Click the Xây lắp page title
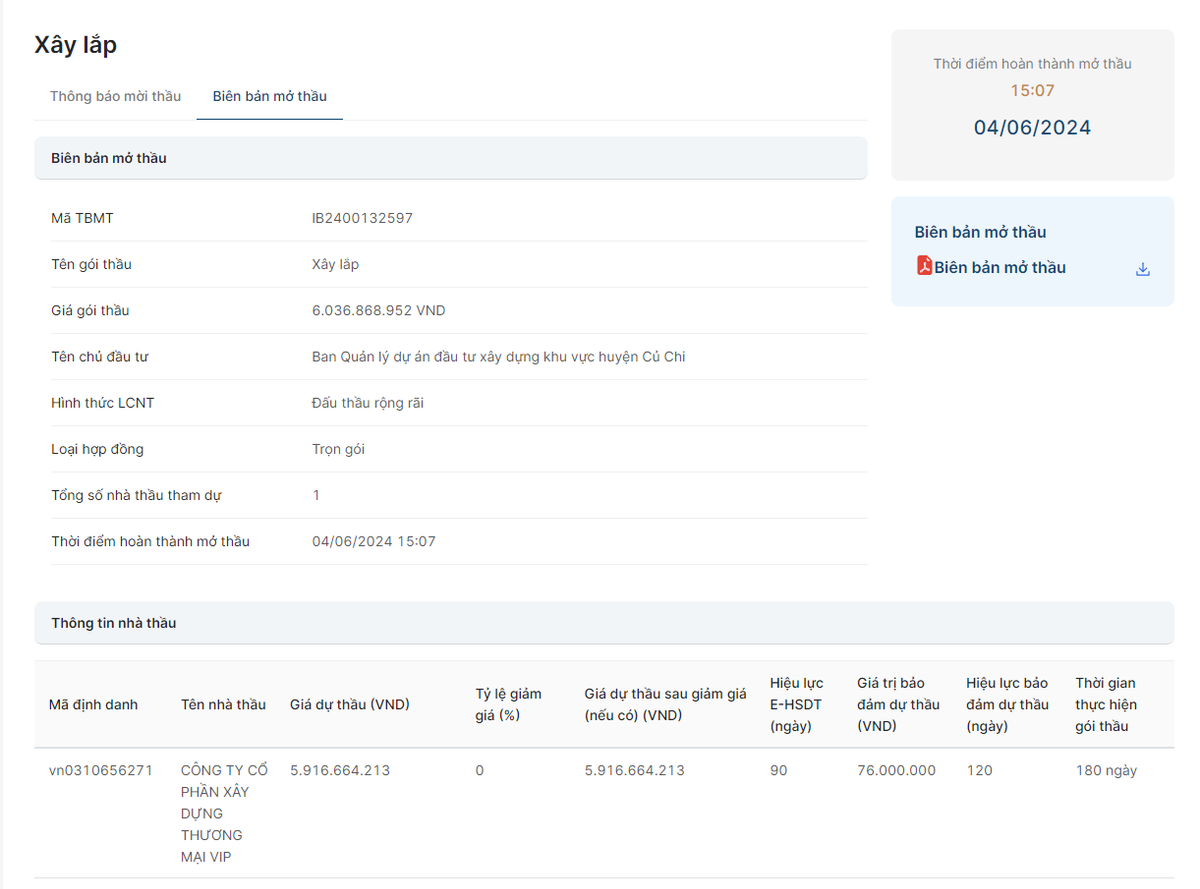Screen dimensions: 1200x889 (x=76, y=45)
